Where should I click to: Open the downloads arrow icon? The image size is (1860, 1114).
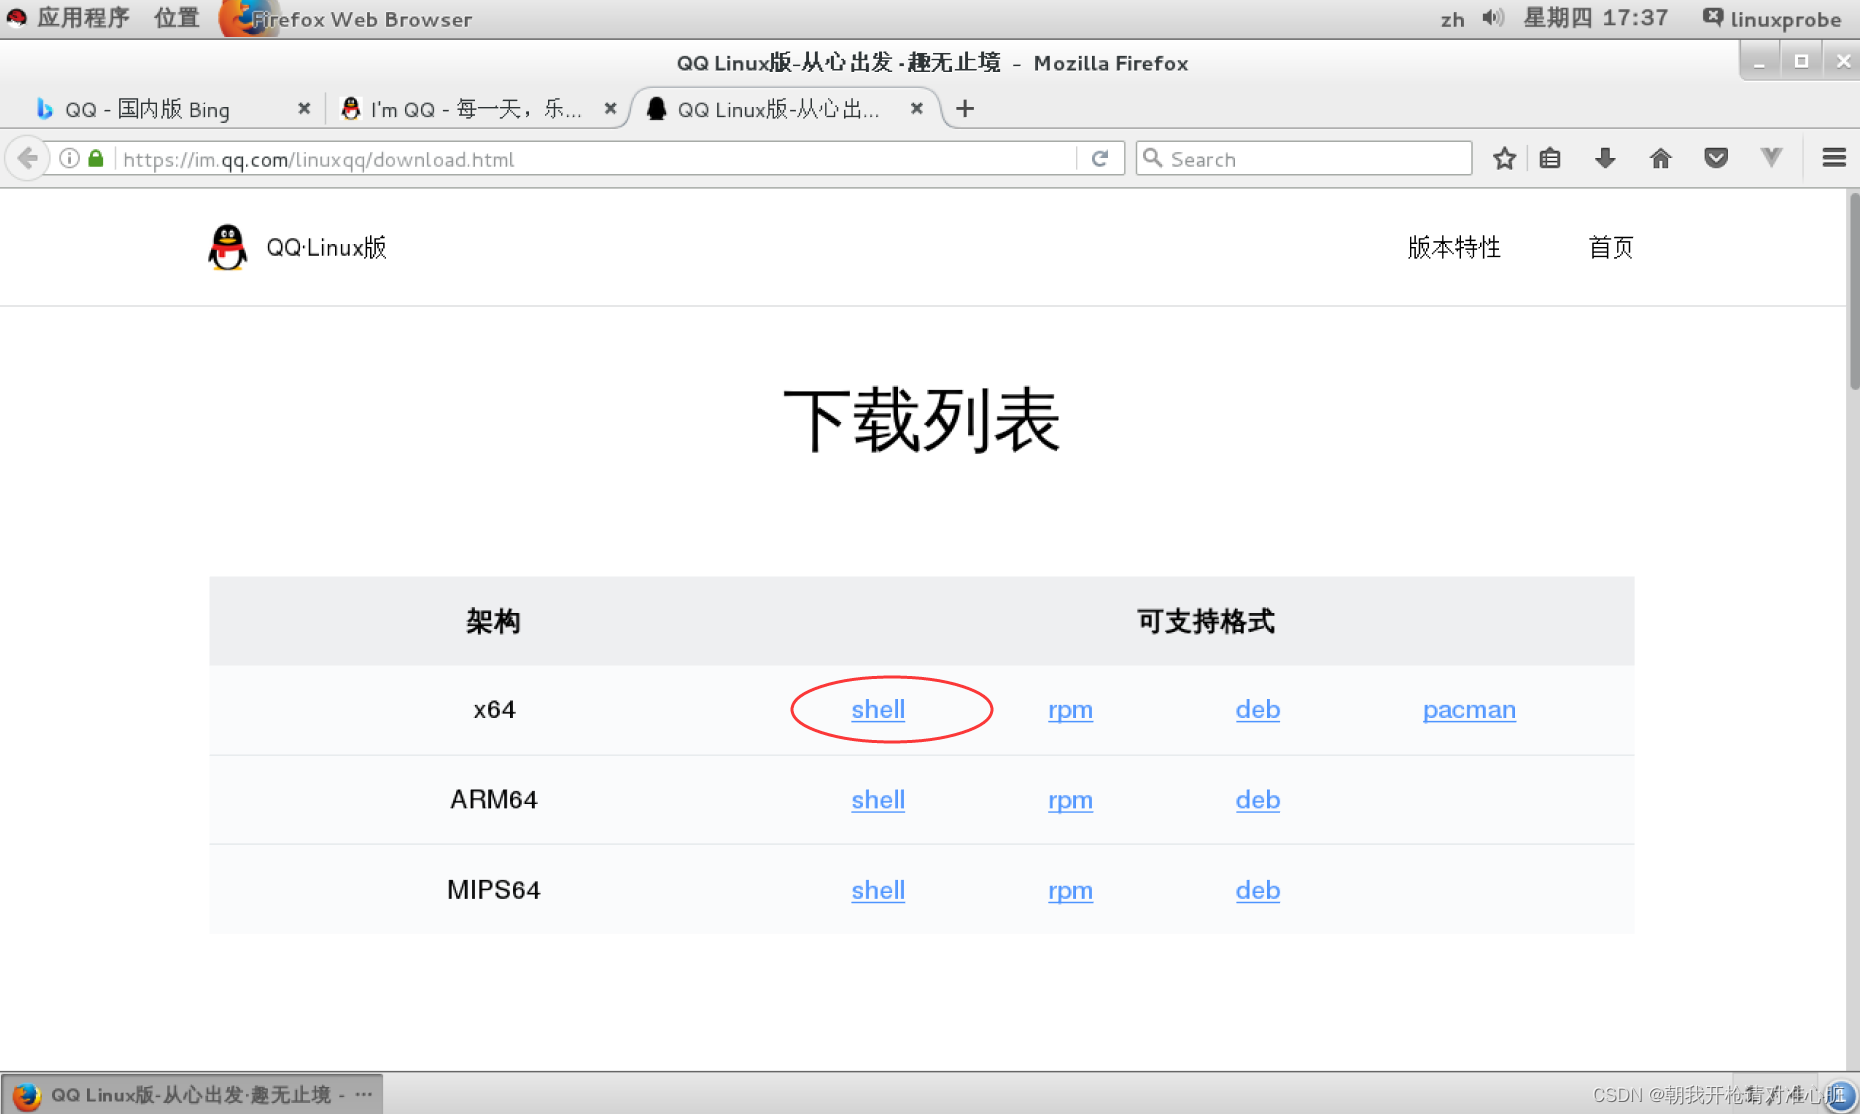(1605, 158)
